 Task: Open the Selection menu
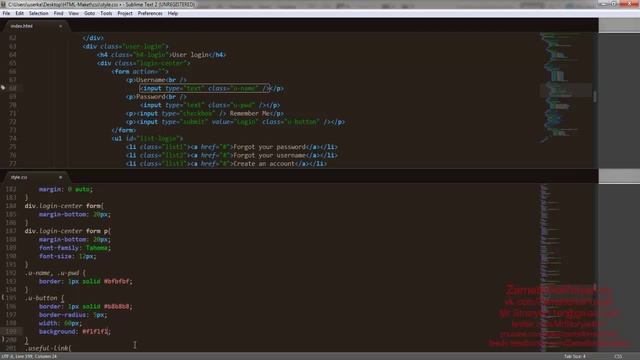click(38, 13)
